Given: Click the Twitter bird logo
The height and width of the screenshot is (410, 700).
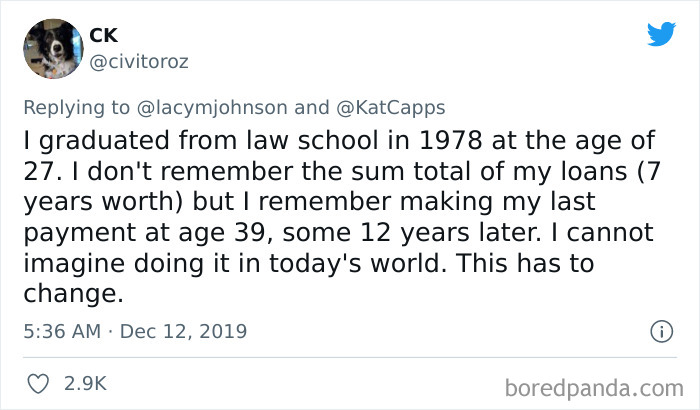Looking at the screenshot, I should point(661,34).
